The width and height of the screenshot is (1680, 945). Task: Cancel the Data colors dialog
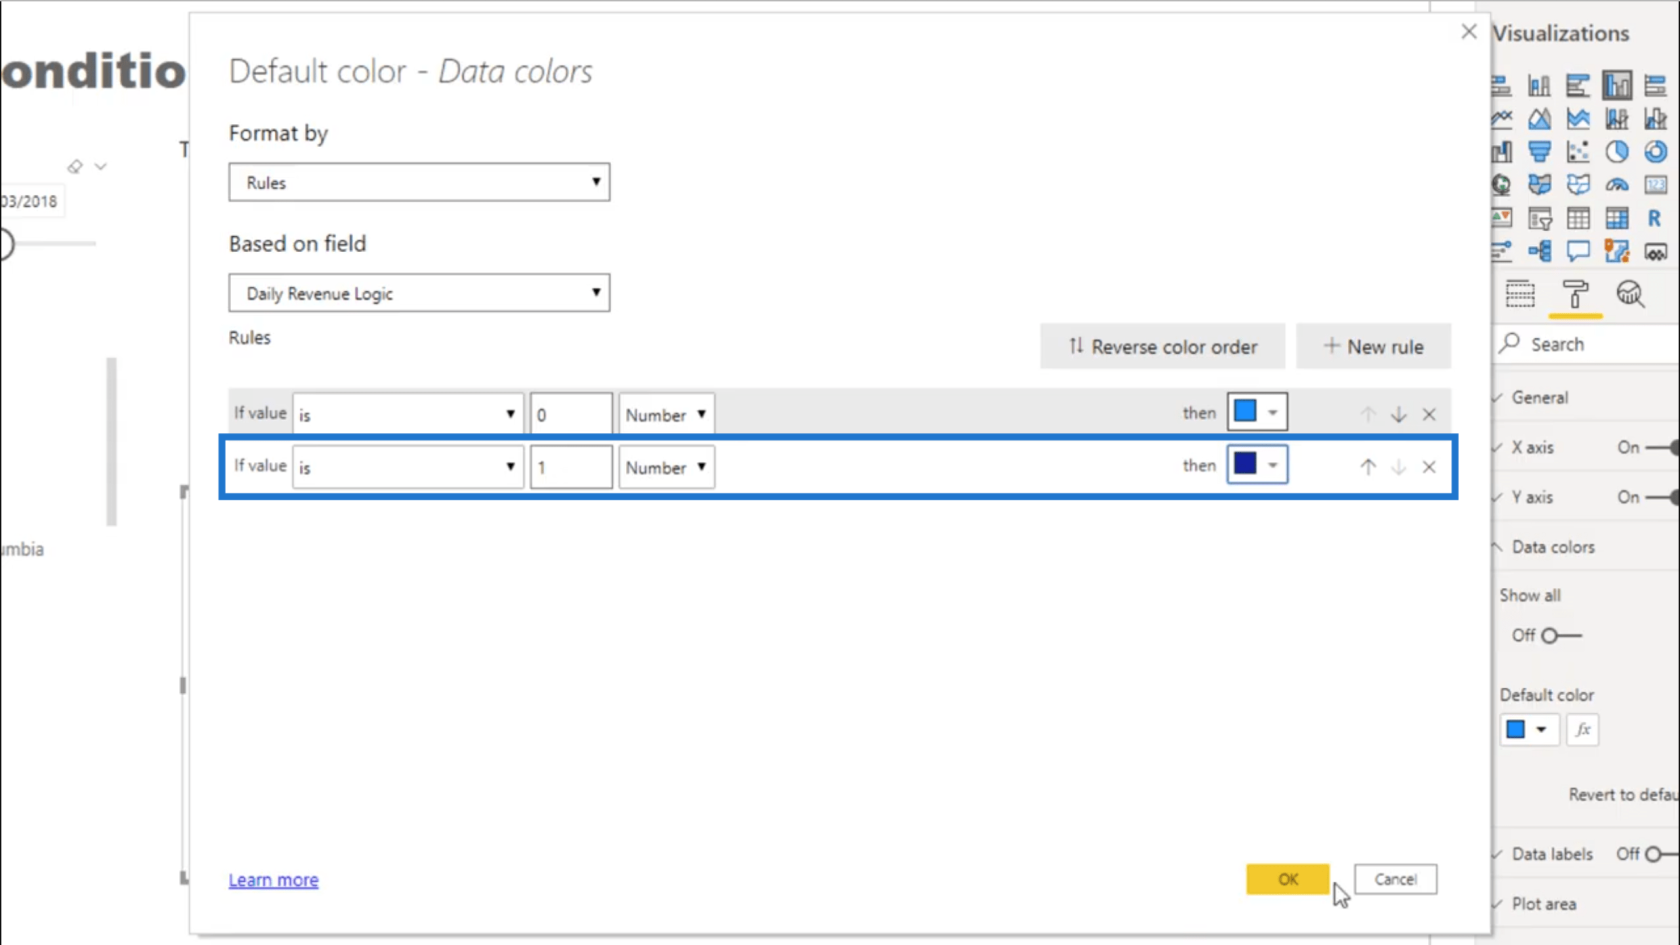[x=1395, y=879]
